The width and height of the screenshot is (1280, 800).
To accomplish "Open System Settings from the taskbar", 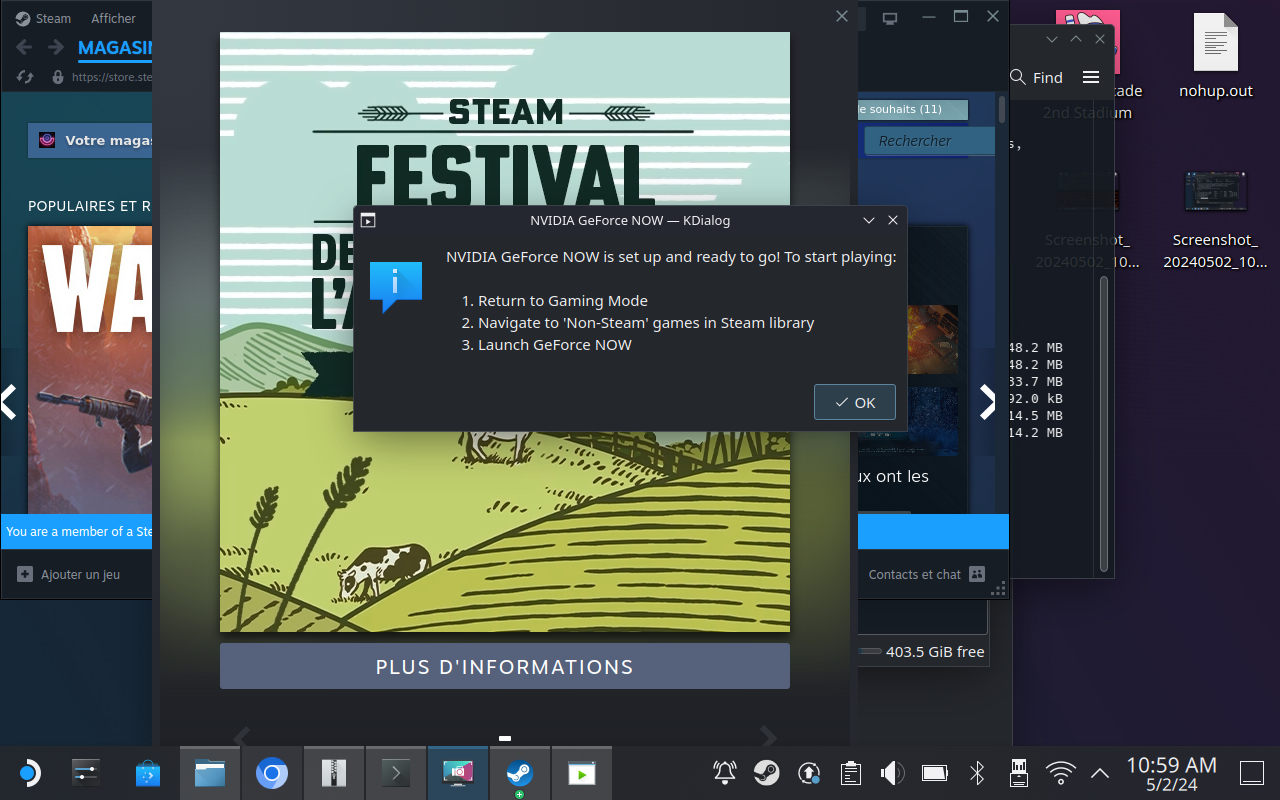I will pyautogui.click(x=86, y=773).
